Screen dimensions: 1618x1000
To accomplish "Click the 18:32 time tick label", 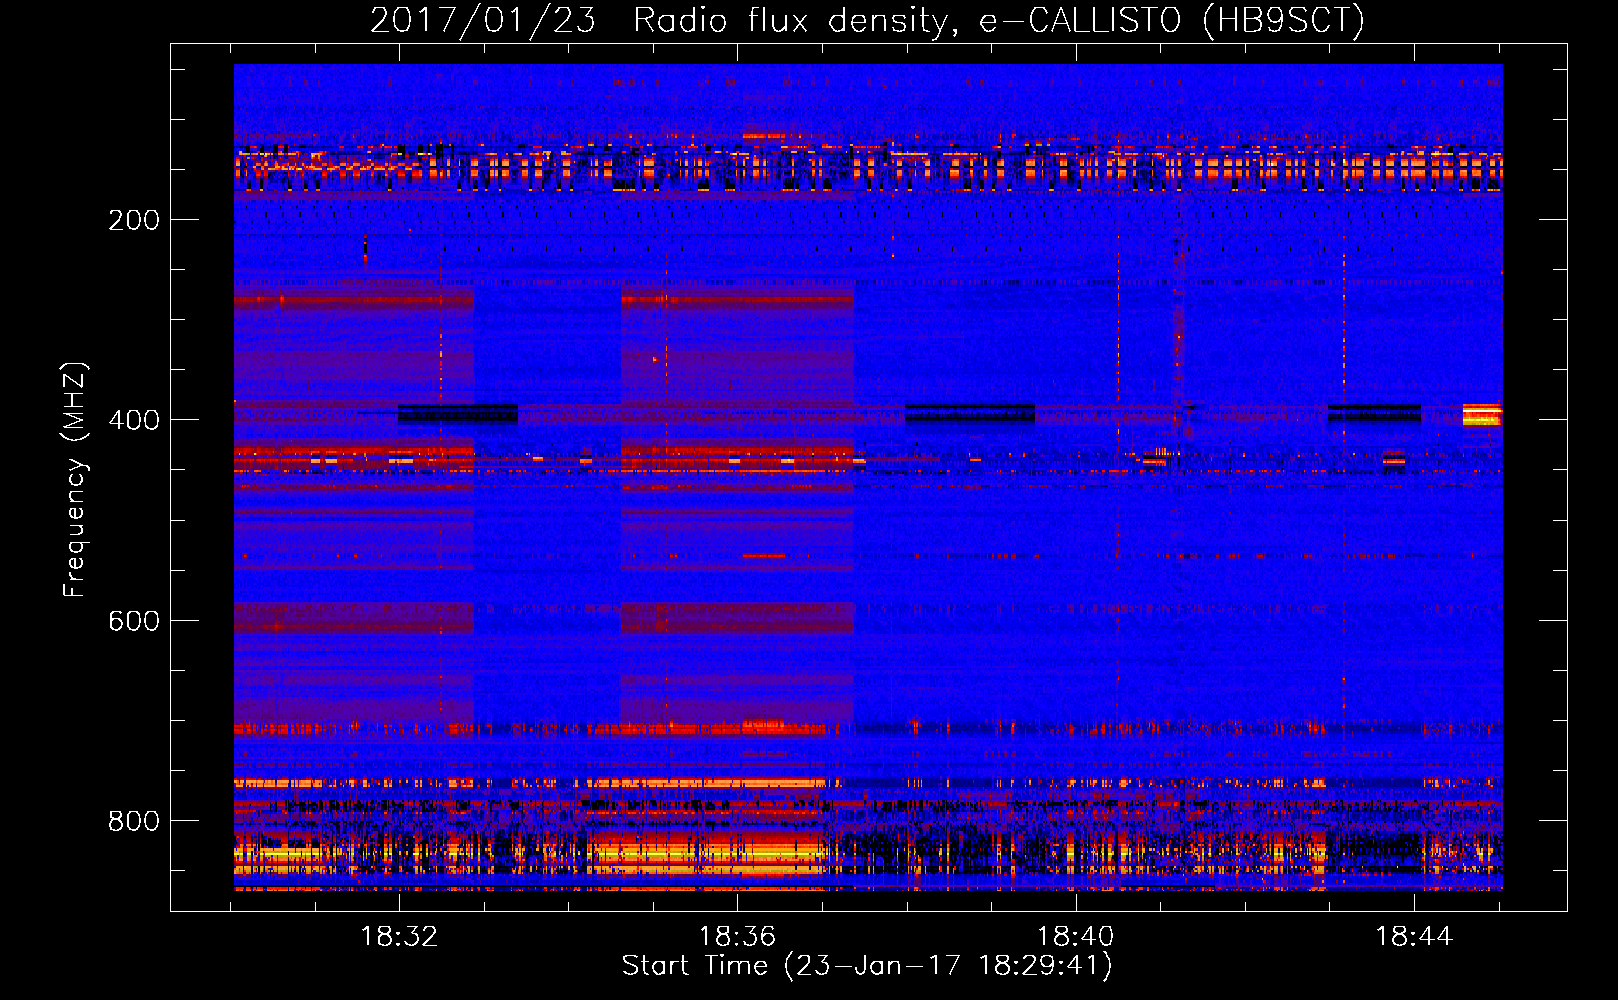I will (x=399, y=937).
